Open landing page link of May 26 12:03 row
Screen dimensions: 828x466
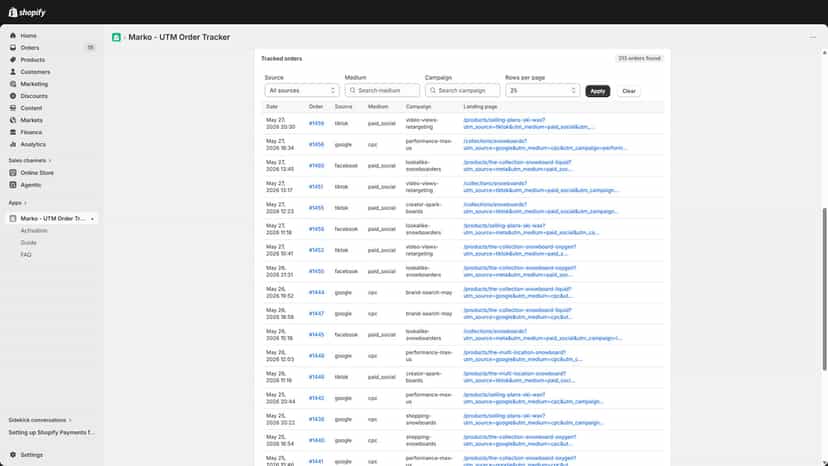pos(523,356)
